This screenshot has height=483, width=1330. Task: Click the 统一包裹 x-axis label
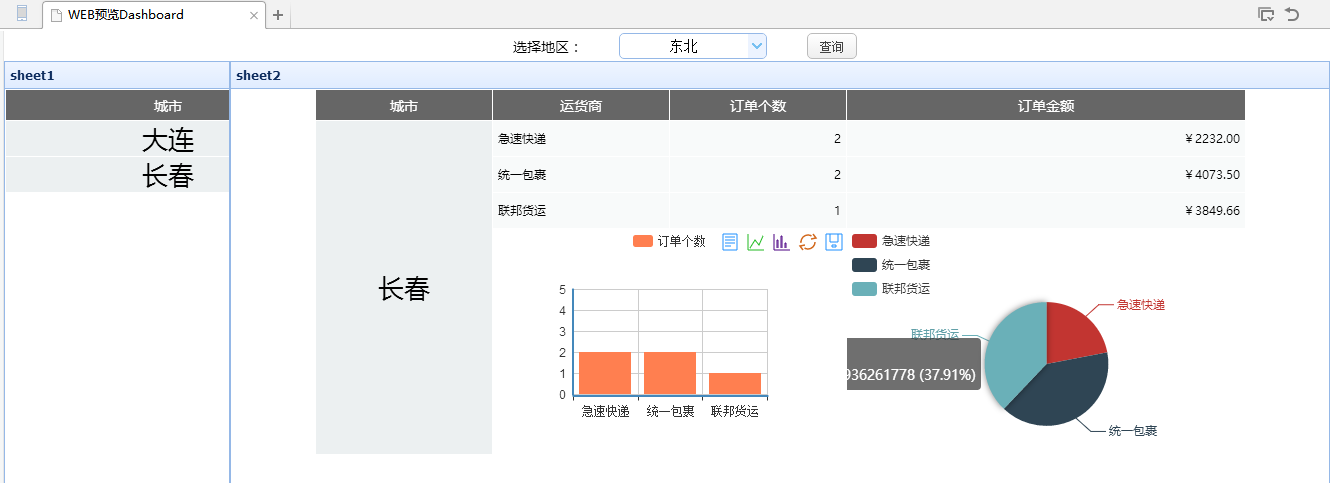[x=670, y=411]
